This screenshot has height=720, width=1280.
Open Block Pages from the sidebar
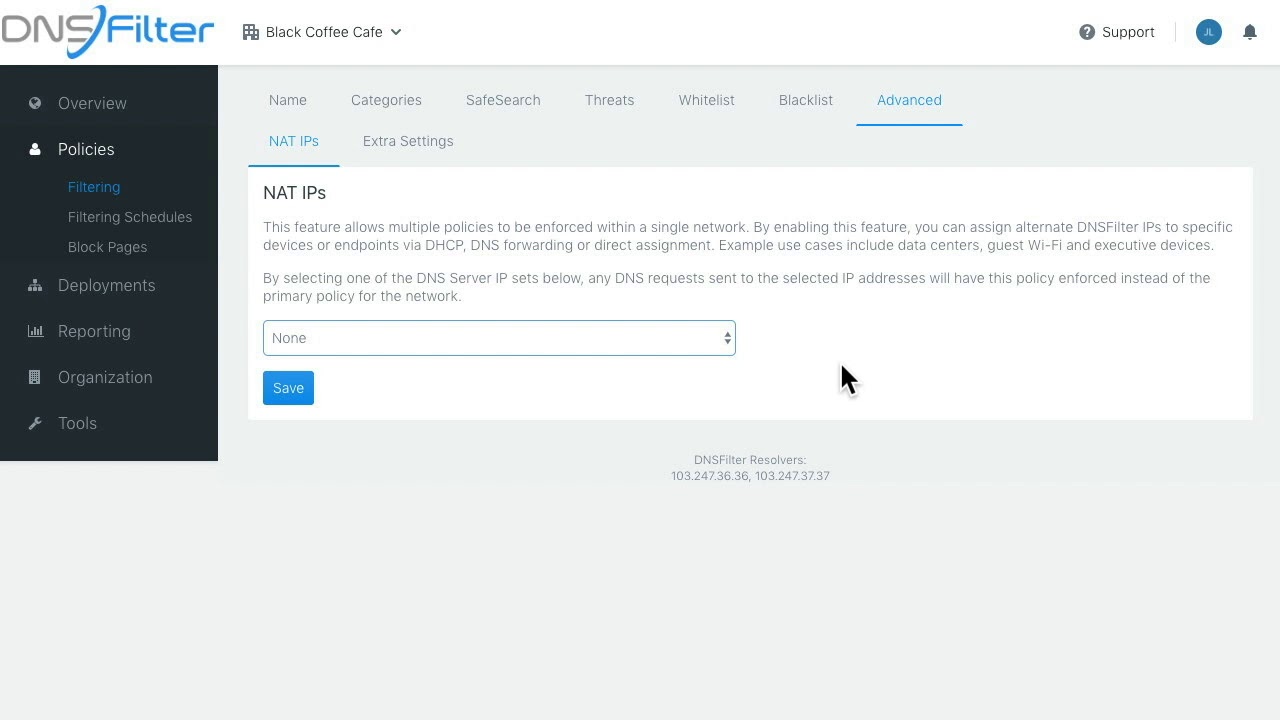tap(107, 247)
